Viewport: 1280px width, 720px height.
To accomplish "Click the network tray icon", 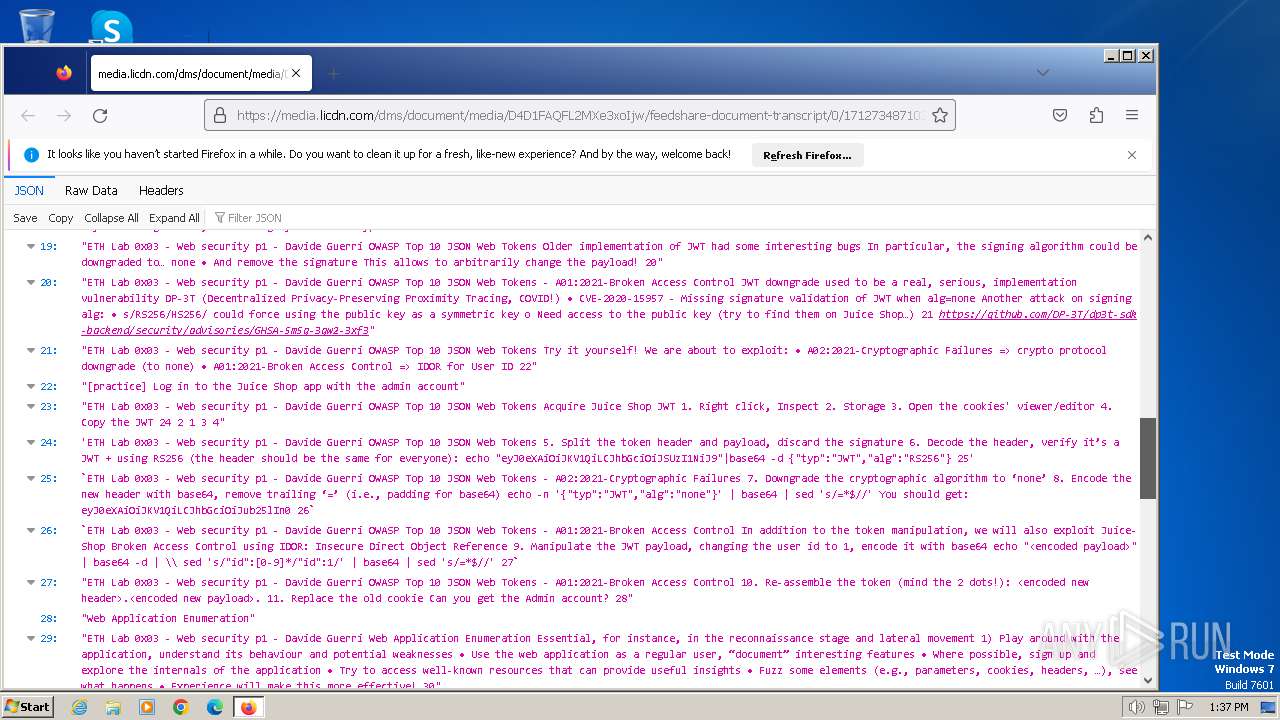I will pos(1161,707).
